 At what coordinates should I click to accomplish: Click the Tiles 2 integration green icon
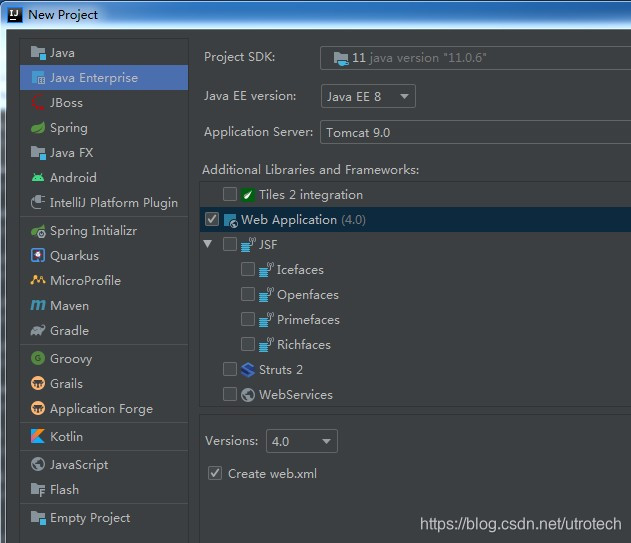click(247, 195)
